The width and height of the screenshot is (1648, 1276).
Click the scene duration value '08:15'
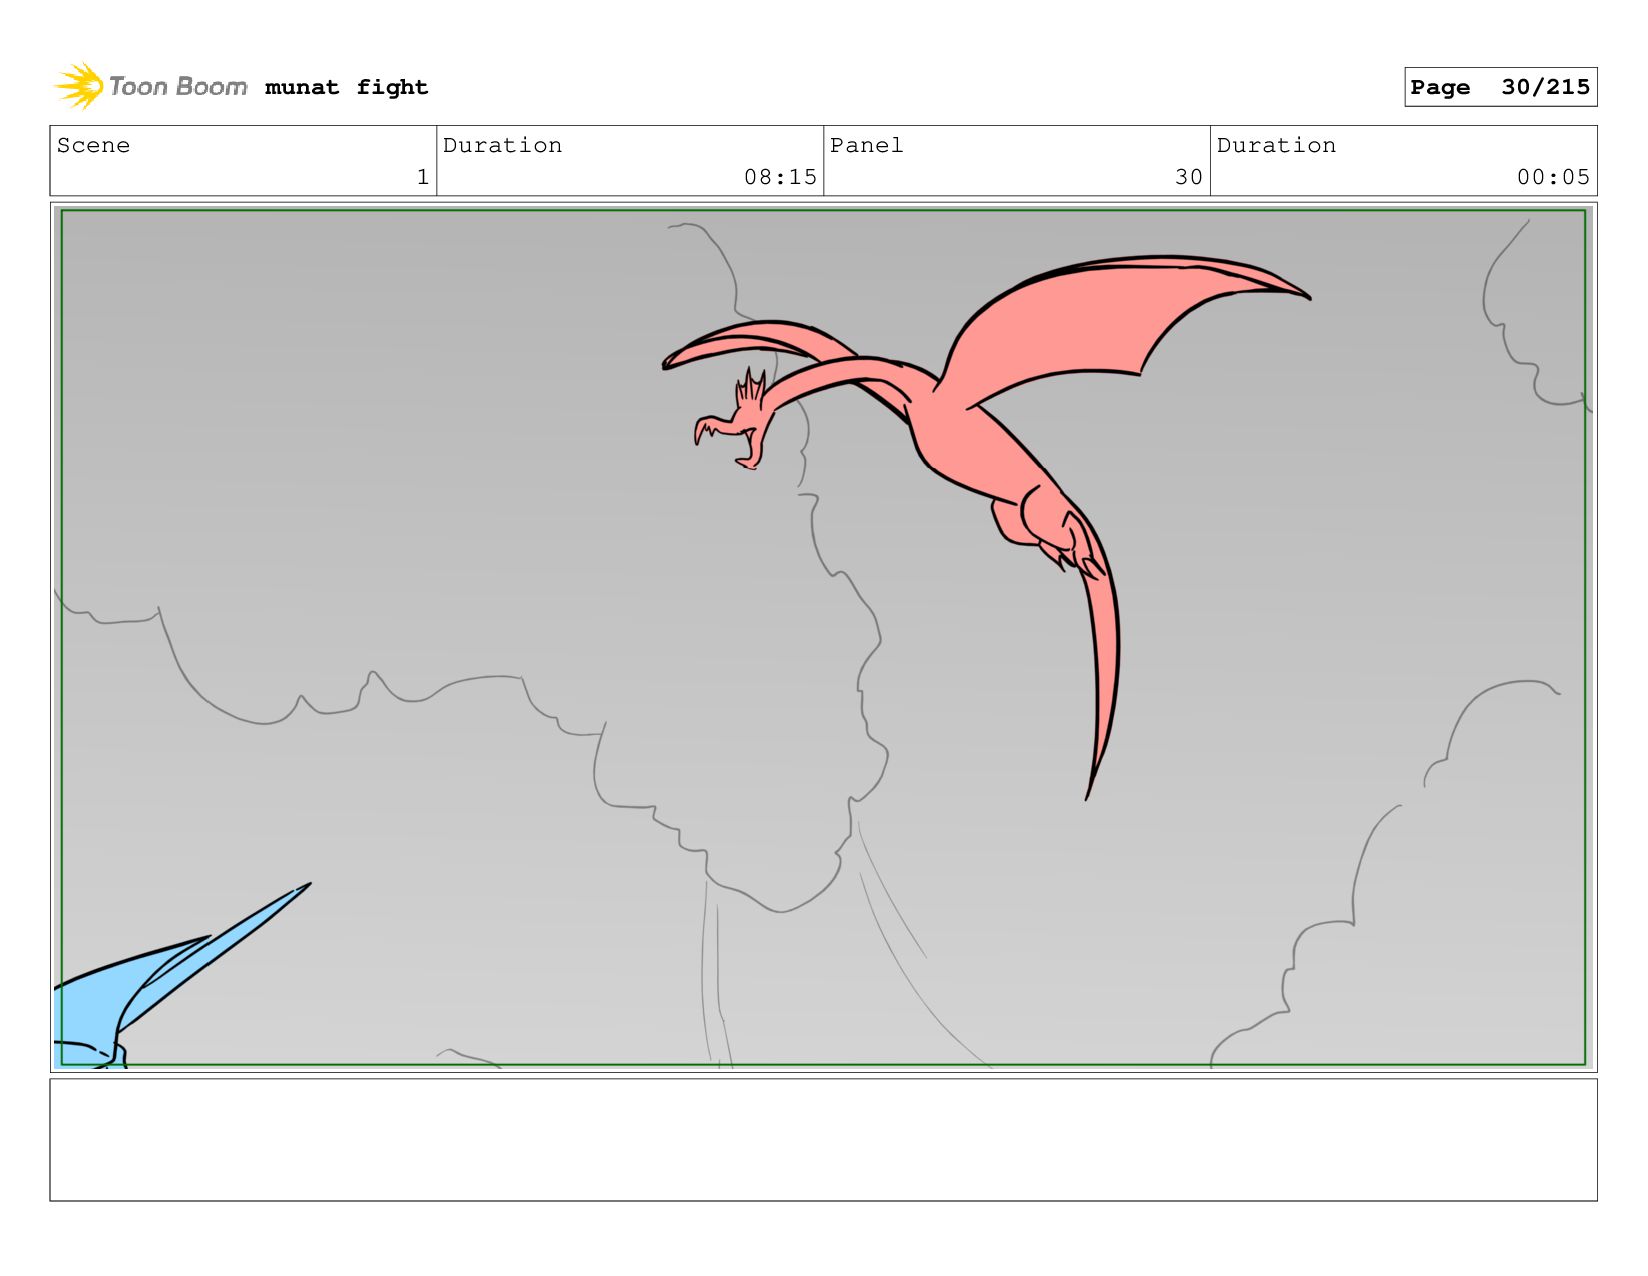point(780,177)
